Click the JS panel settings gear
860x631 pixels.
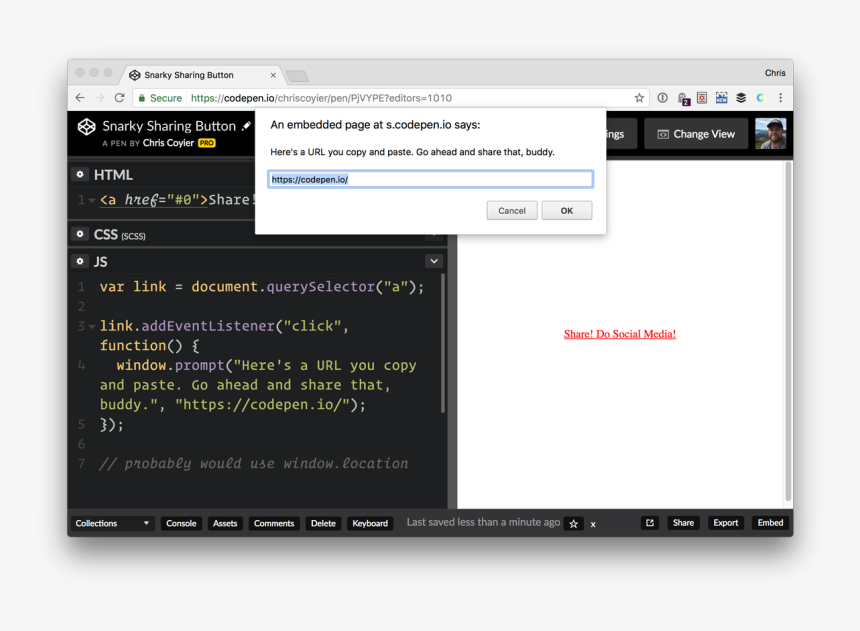80,261
